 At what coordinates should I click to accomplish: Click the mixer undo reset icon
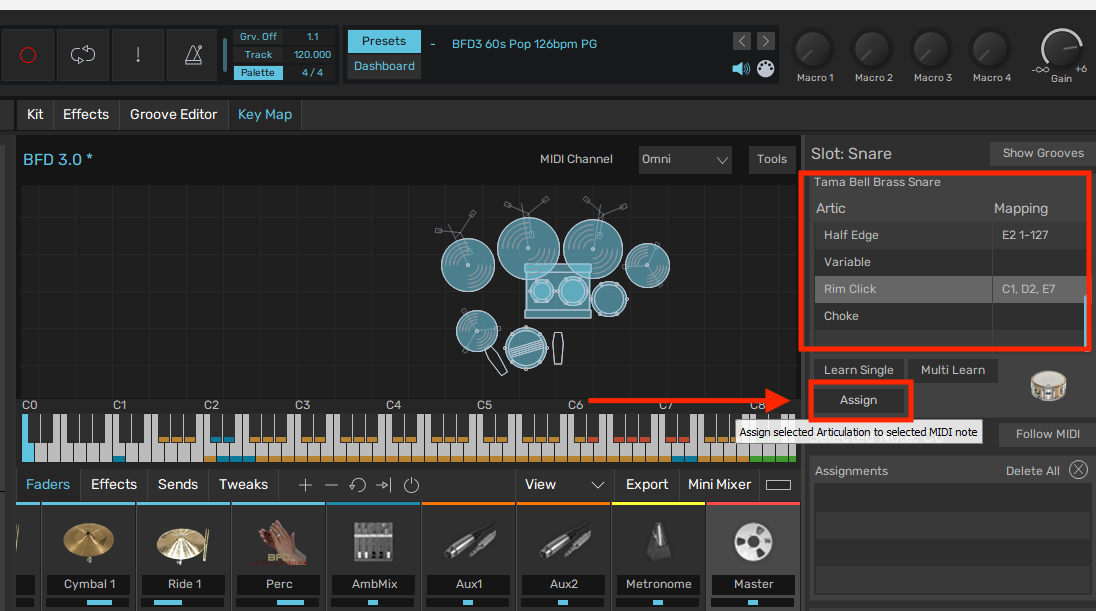(x=357, y=484)
